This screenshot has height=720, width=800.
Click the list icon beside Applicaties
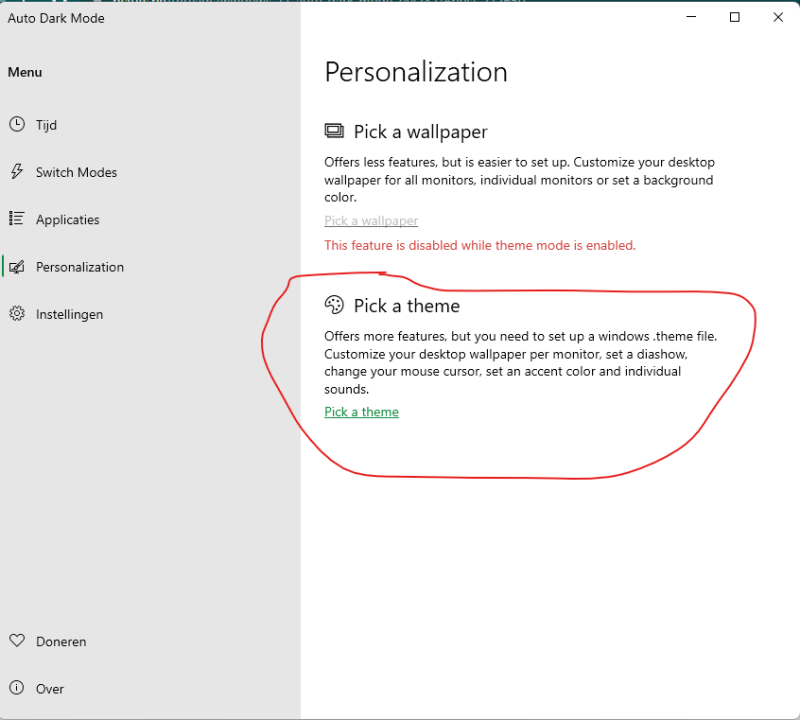coord(17,219)
